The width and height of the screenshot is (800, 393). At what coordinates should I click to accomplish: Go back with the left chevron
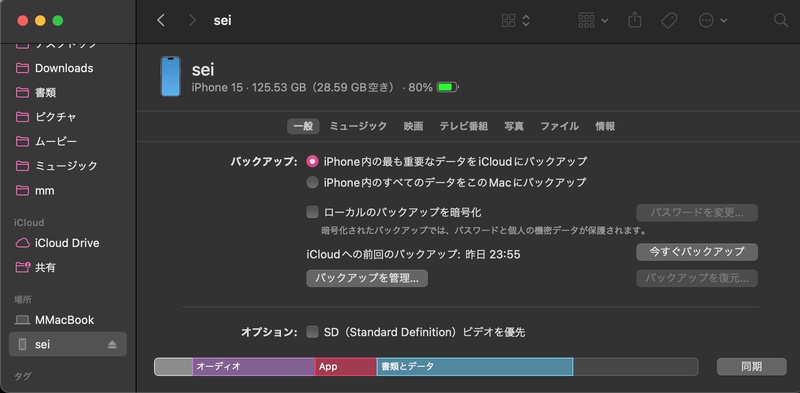[161, 20]
